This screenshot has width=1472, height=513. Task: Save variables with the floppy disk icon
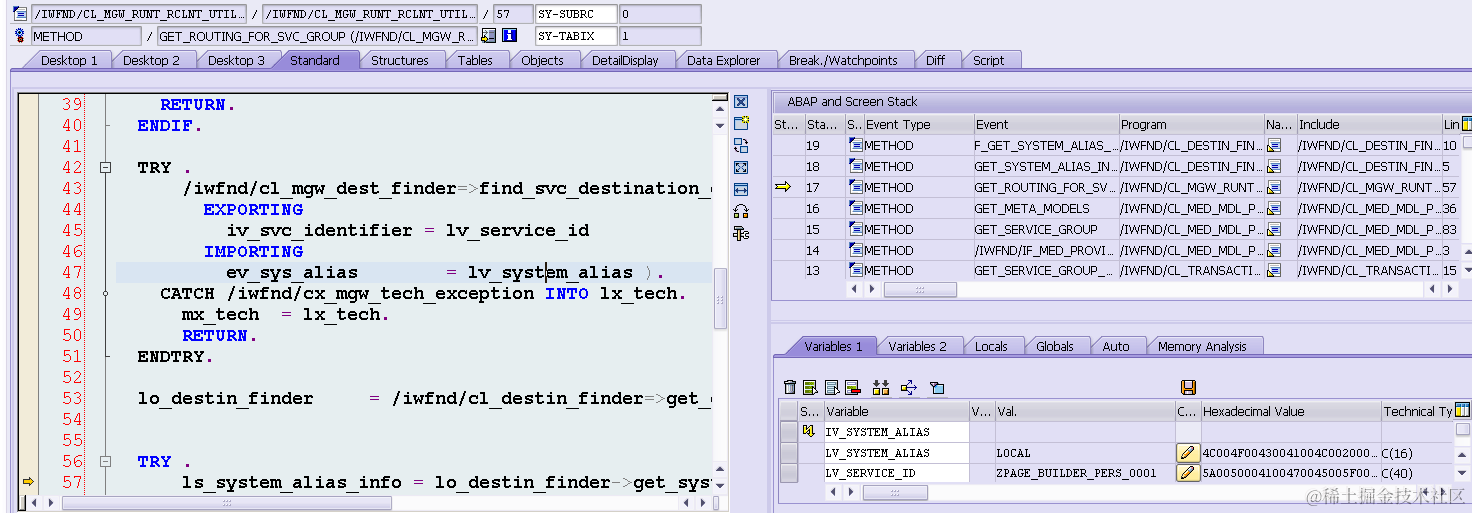click(1188, 388)
